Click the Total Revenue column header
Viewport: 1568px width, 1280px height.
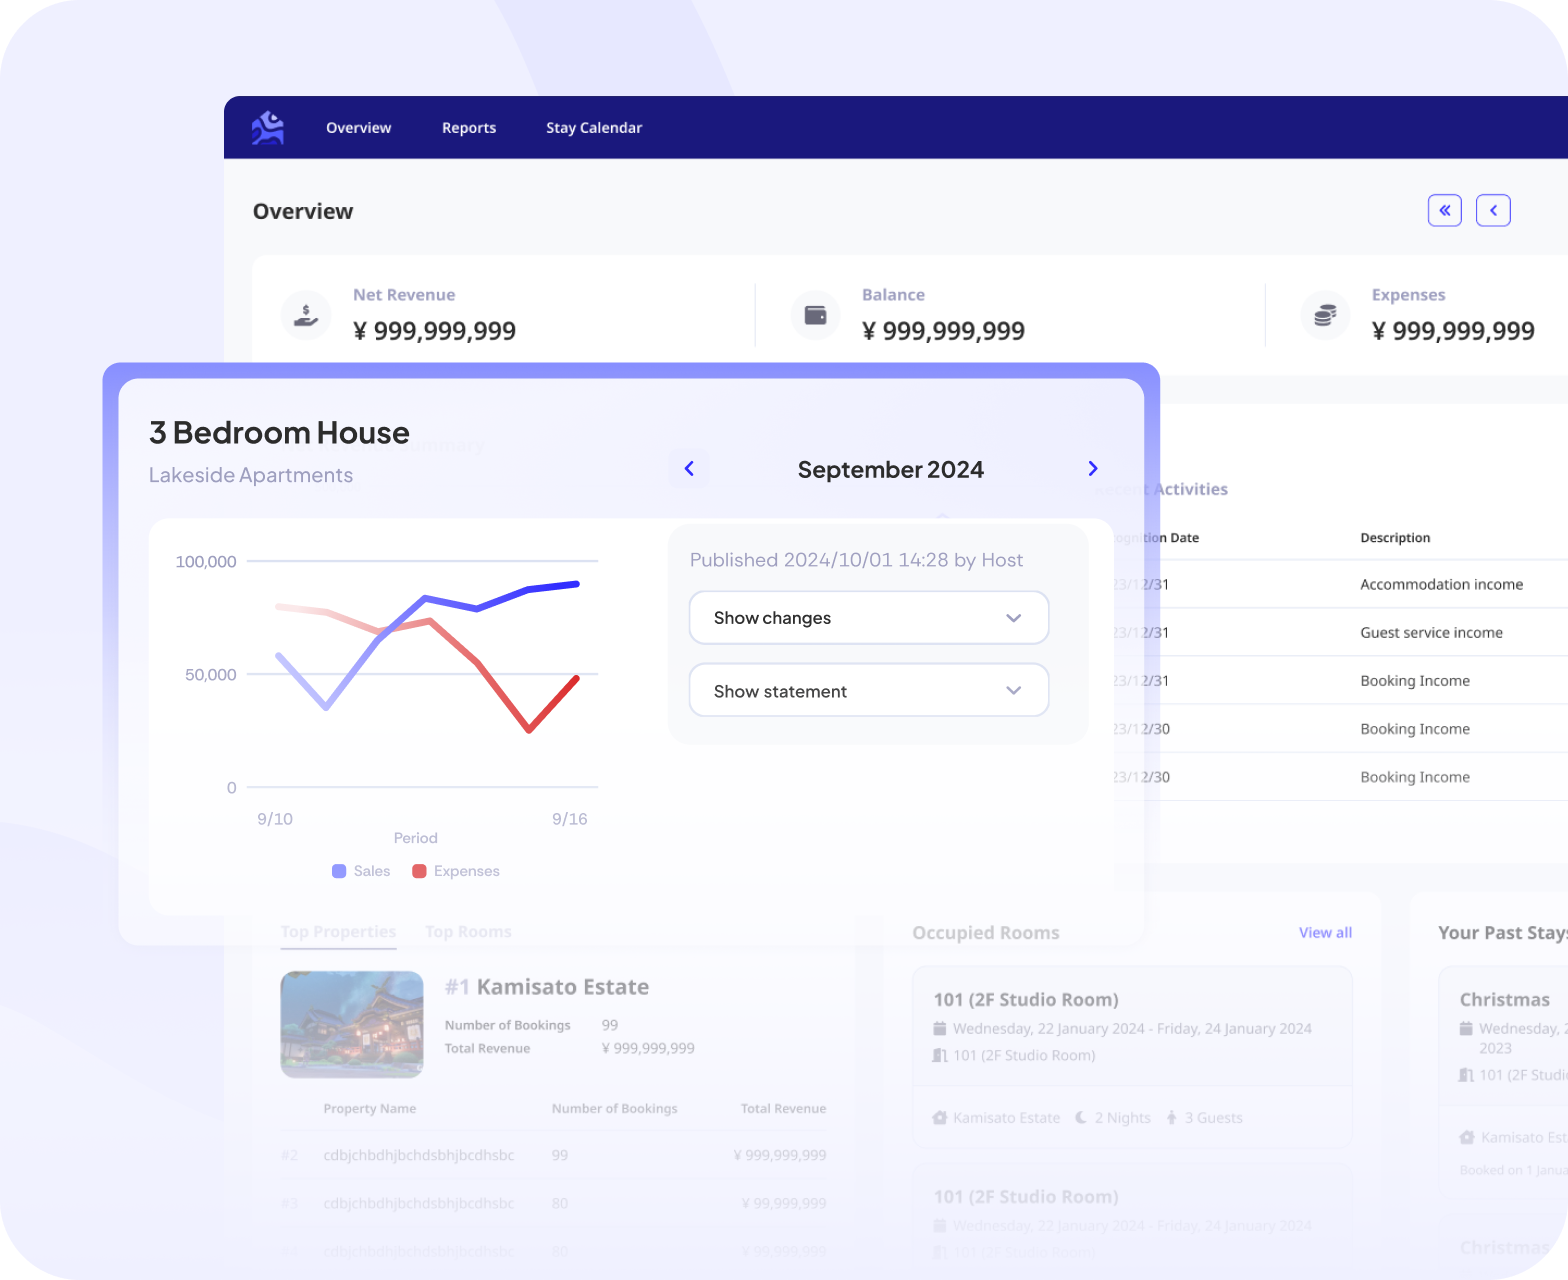[783, 1108]
